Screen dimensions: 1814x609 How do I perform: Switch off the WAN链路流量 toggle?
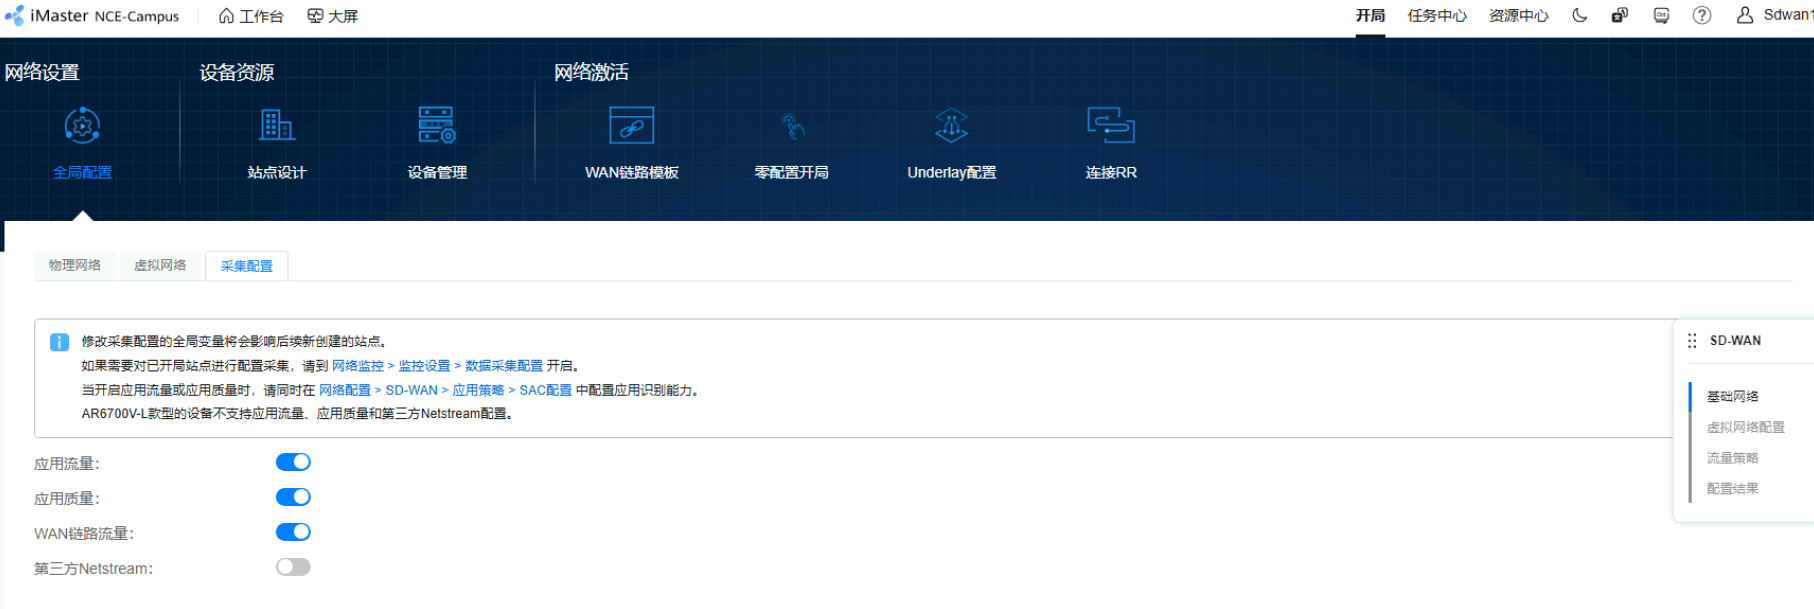pyautogui.click(x=293, y=532)
